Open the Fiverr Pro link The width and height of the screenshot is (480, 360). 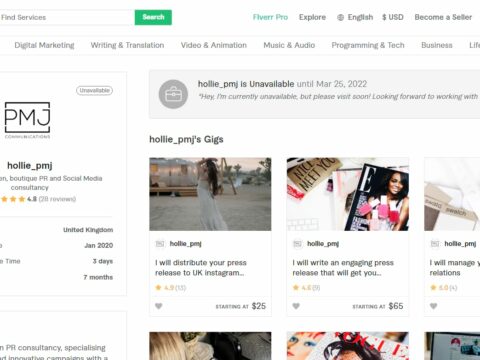coord(270,17)
